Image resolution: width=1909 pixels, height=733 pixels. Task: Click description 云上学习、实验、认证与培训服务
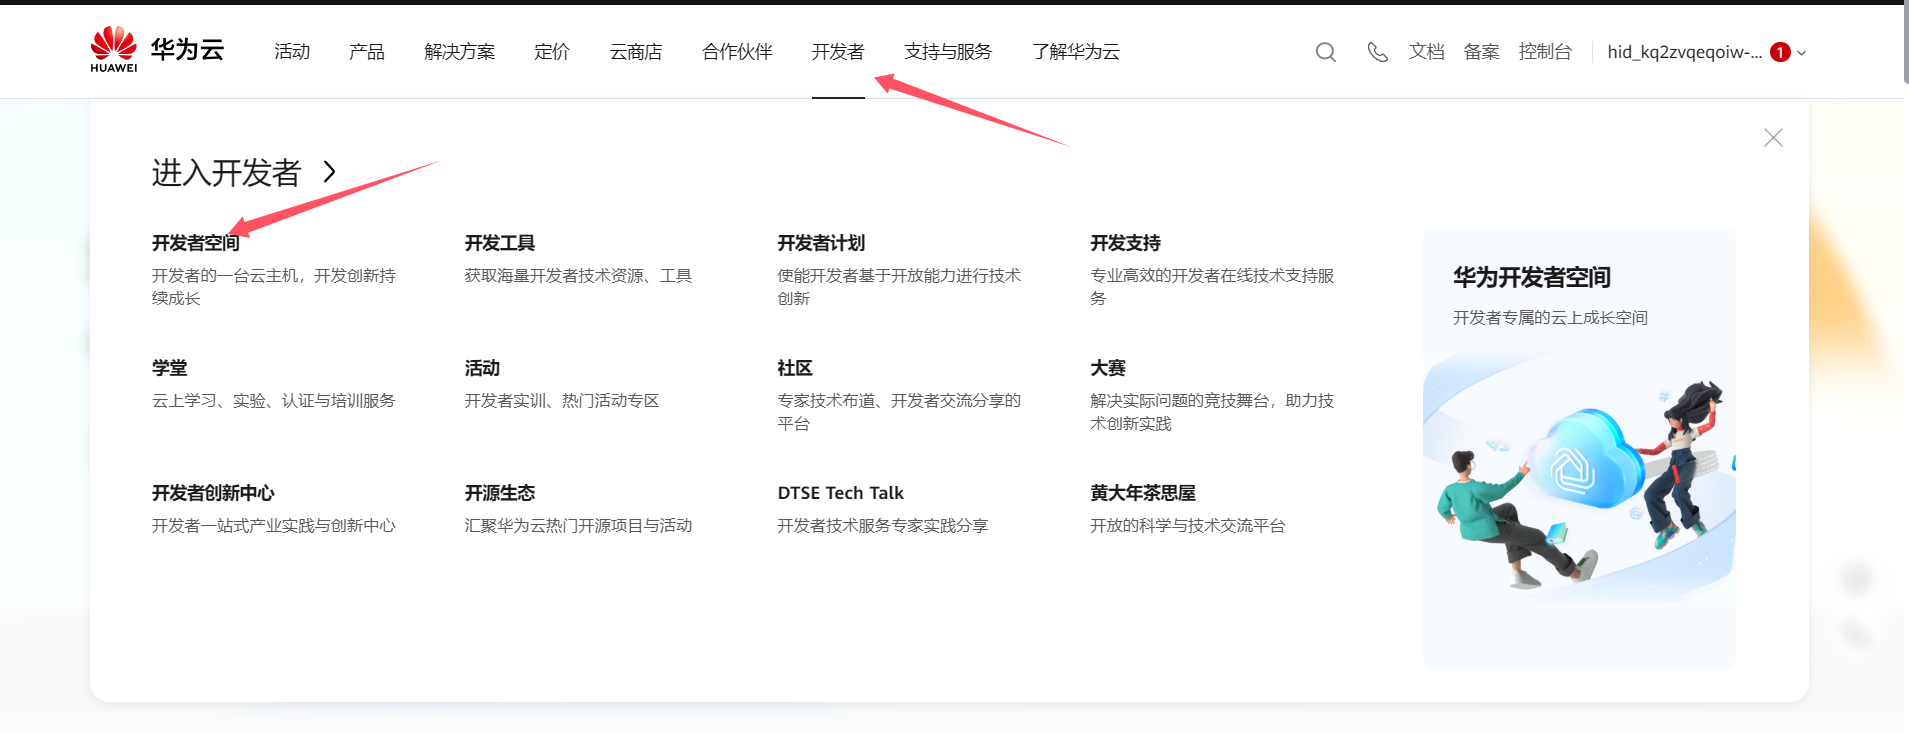point(274,401)
